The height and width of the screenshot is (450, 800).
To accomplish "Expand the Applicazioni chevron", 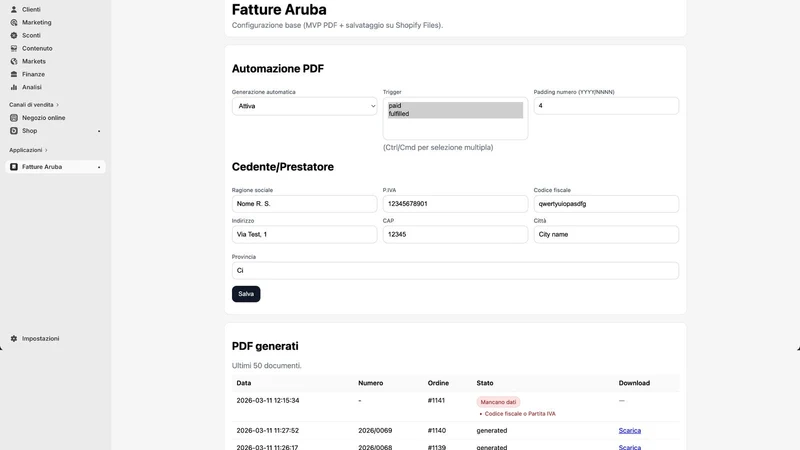I will [46, 150].
